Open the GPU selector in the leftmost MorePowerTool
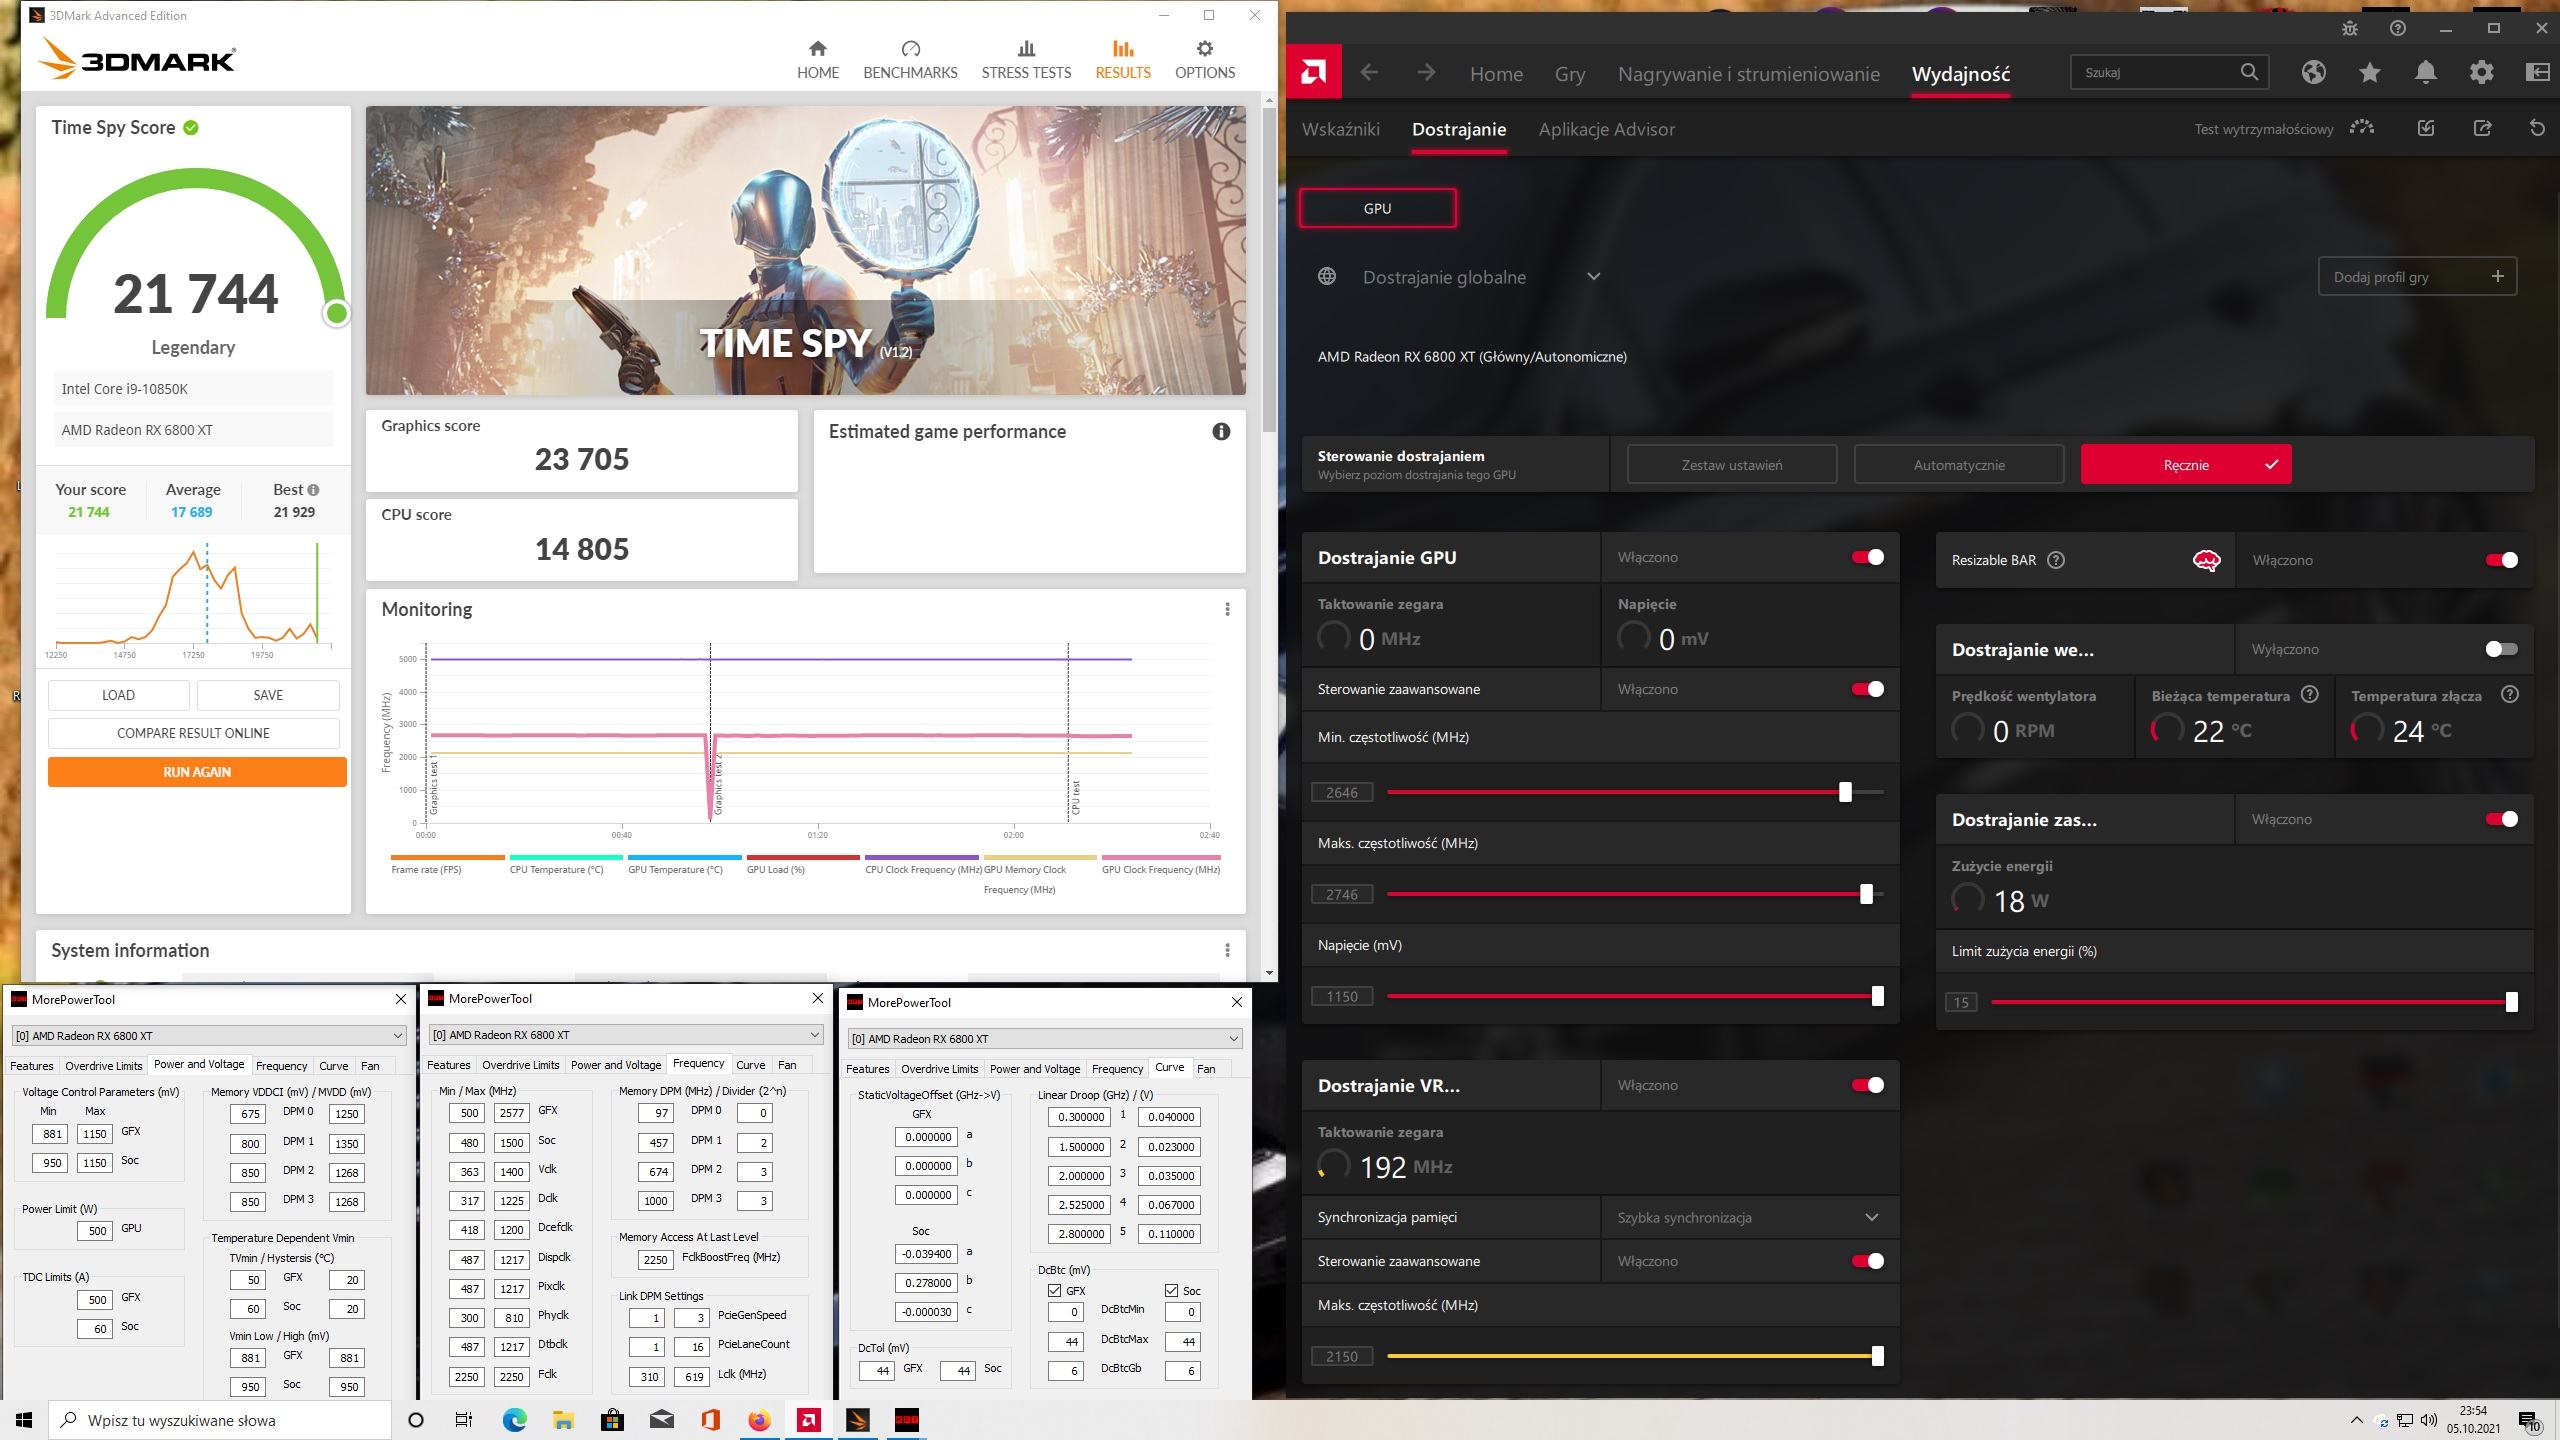This screenshot has height=1440, width=2560. click(207, 1035)
